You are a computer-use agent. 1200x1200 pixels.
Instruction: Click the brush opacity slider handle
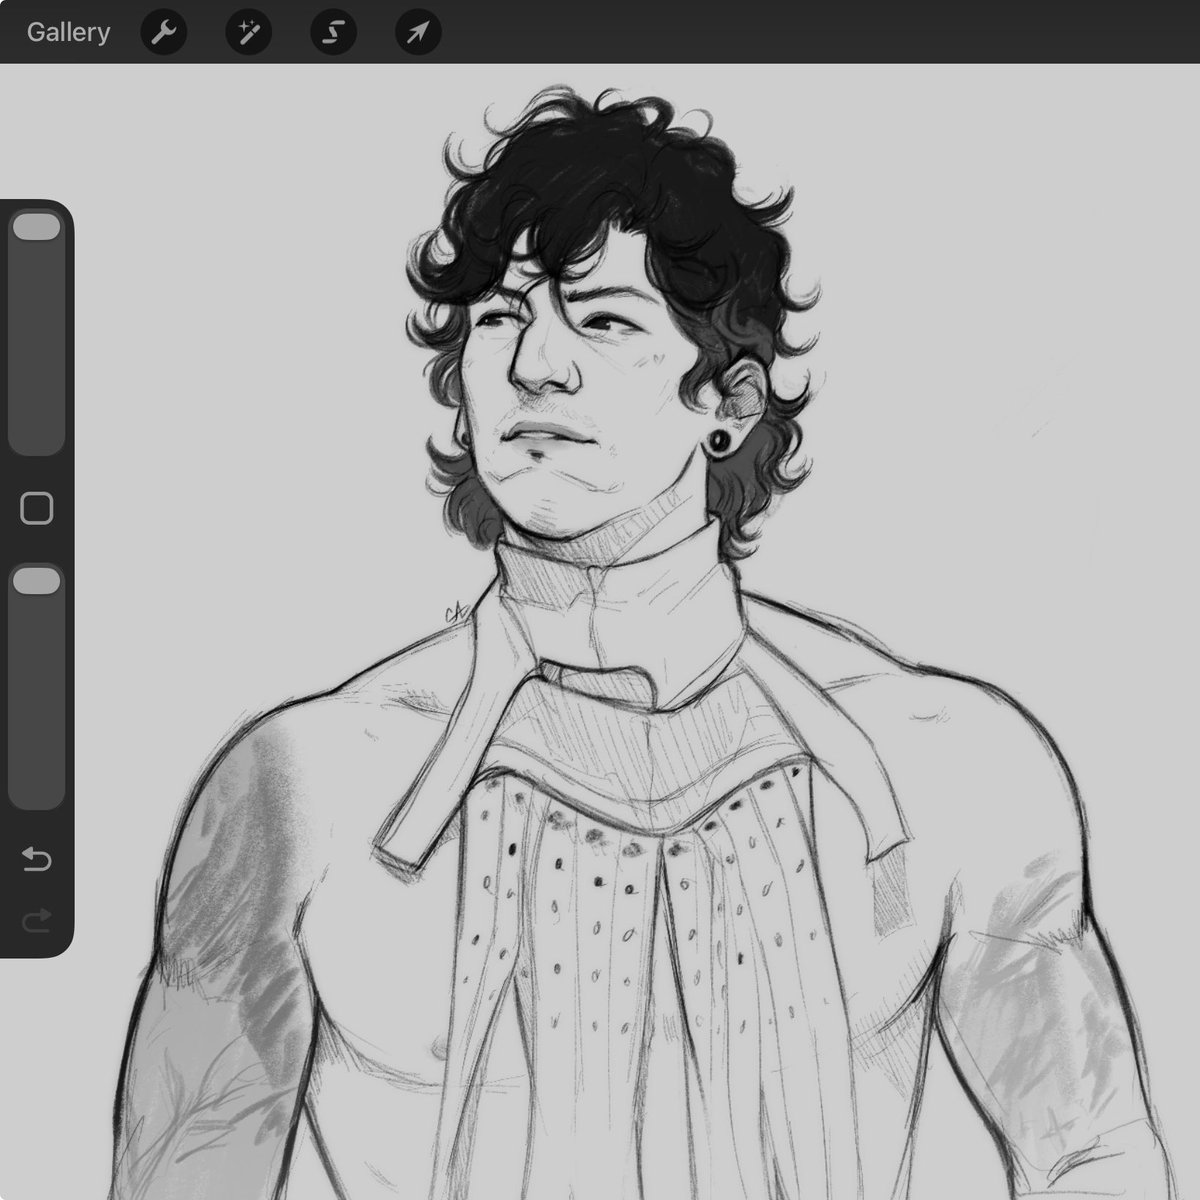36,582
